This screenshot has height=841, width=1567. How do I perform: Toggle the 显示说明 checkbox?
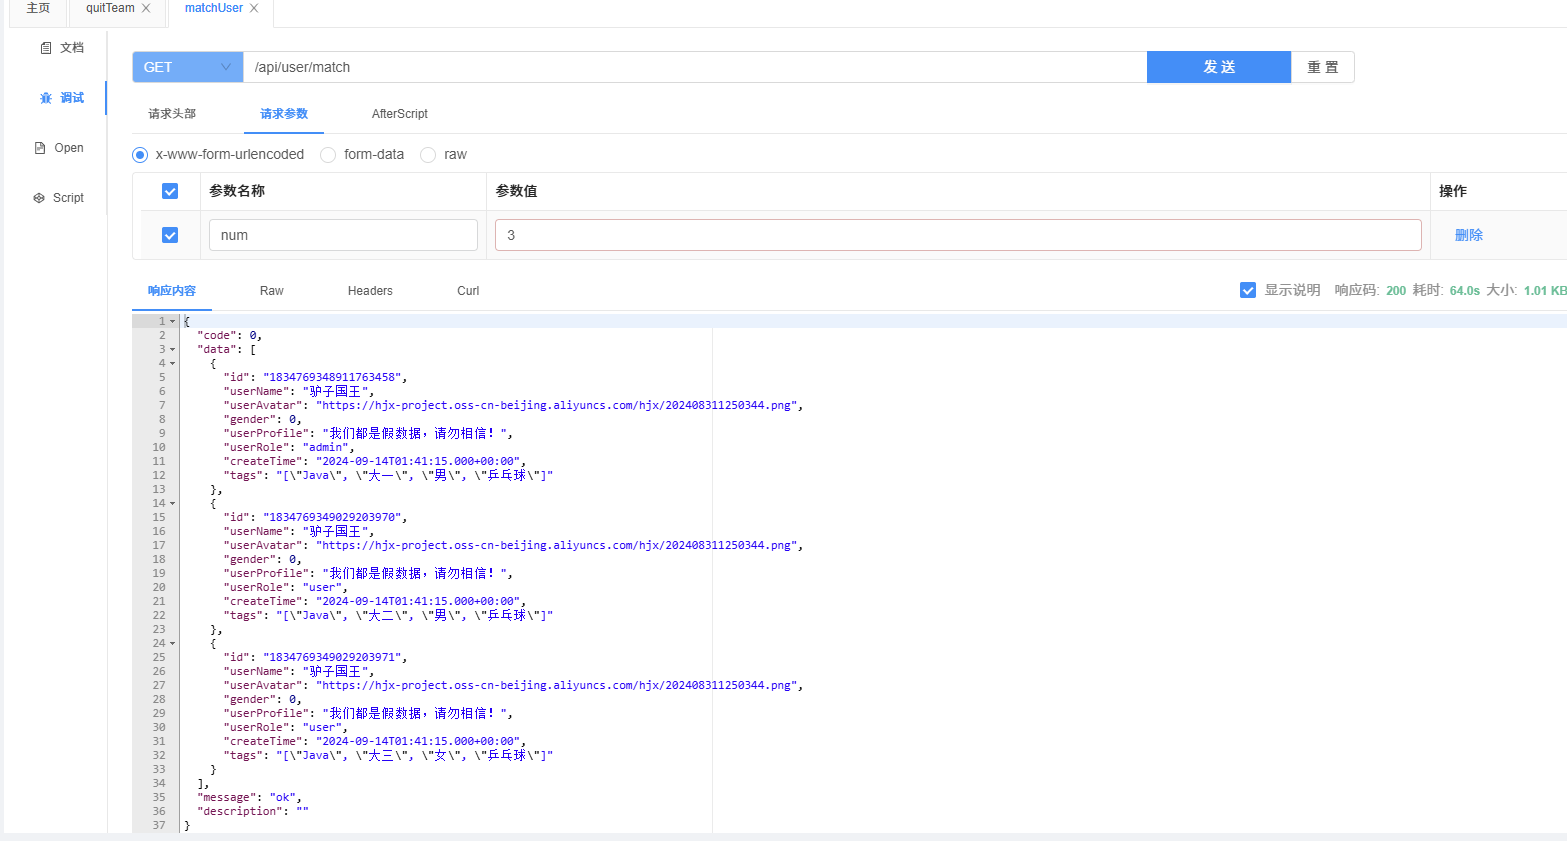[1248, 290]
